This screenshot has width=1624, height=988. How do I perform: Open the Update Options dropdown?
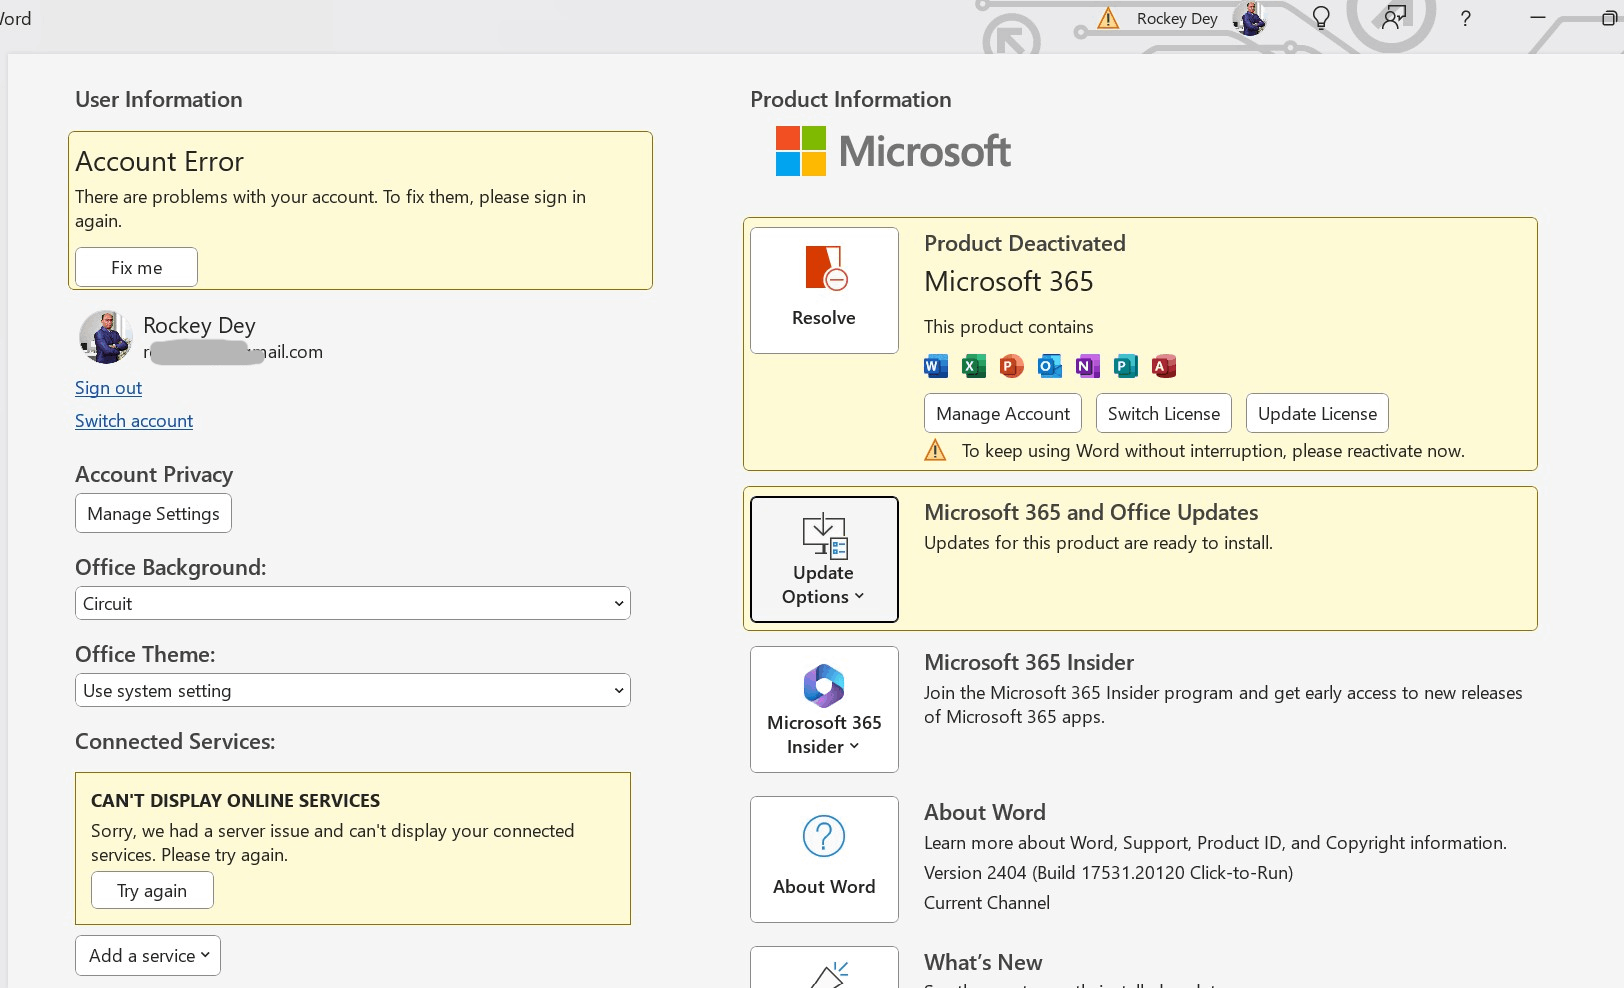[x=824, y=559]
